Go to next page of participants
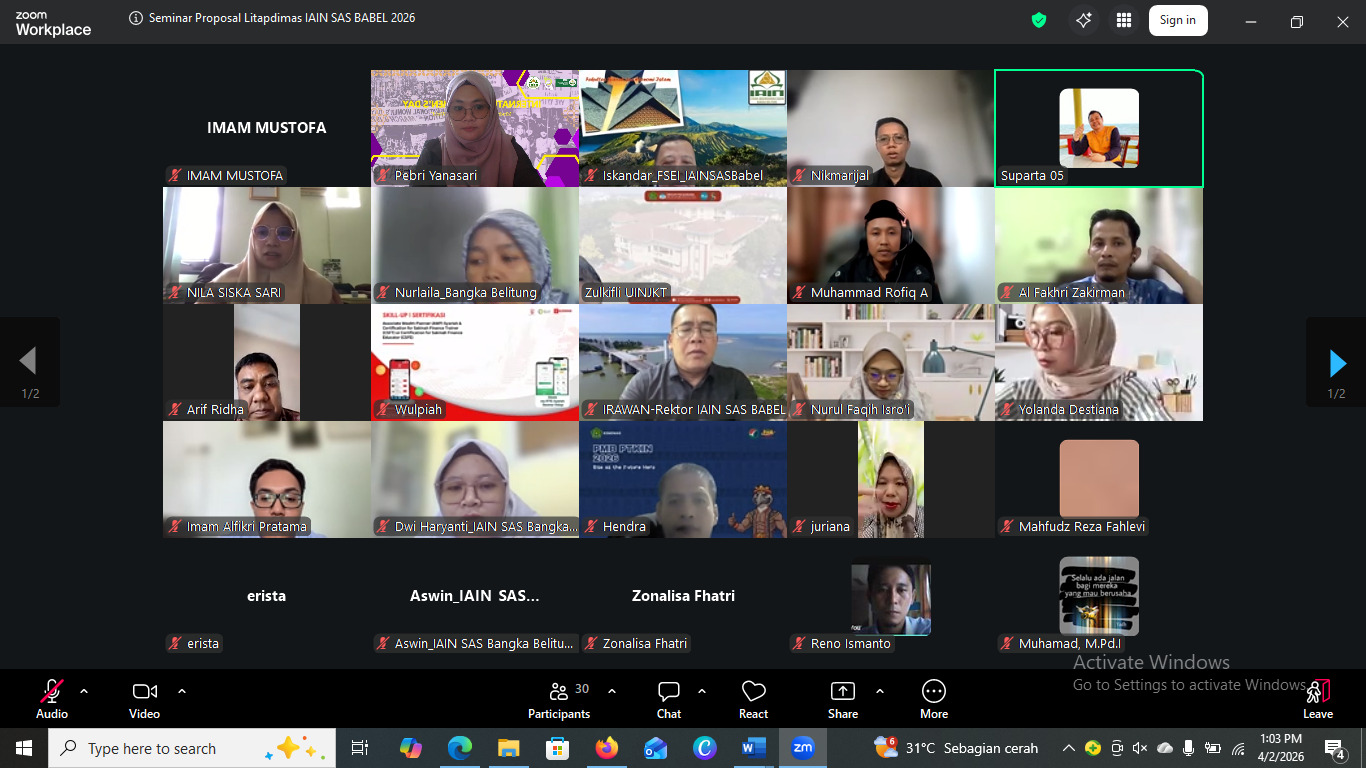 [1336, 363]
